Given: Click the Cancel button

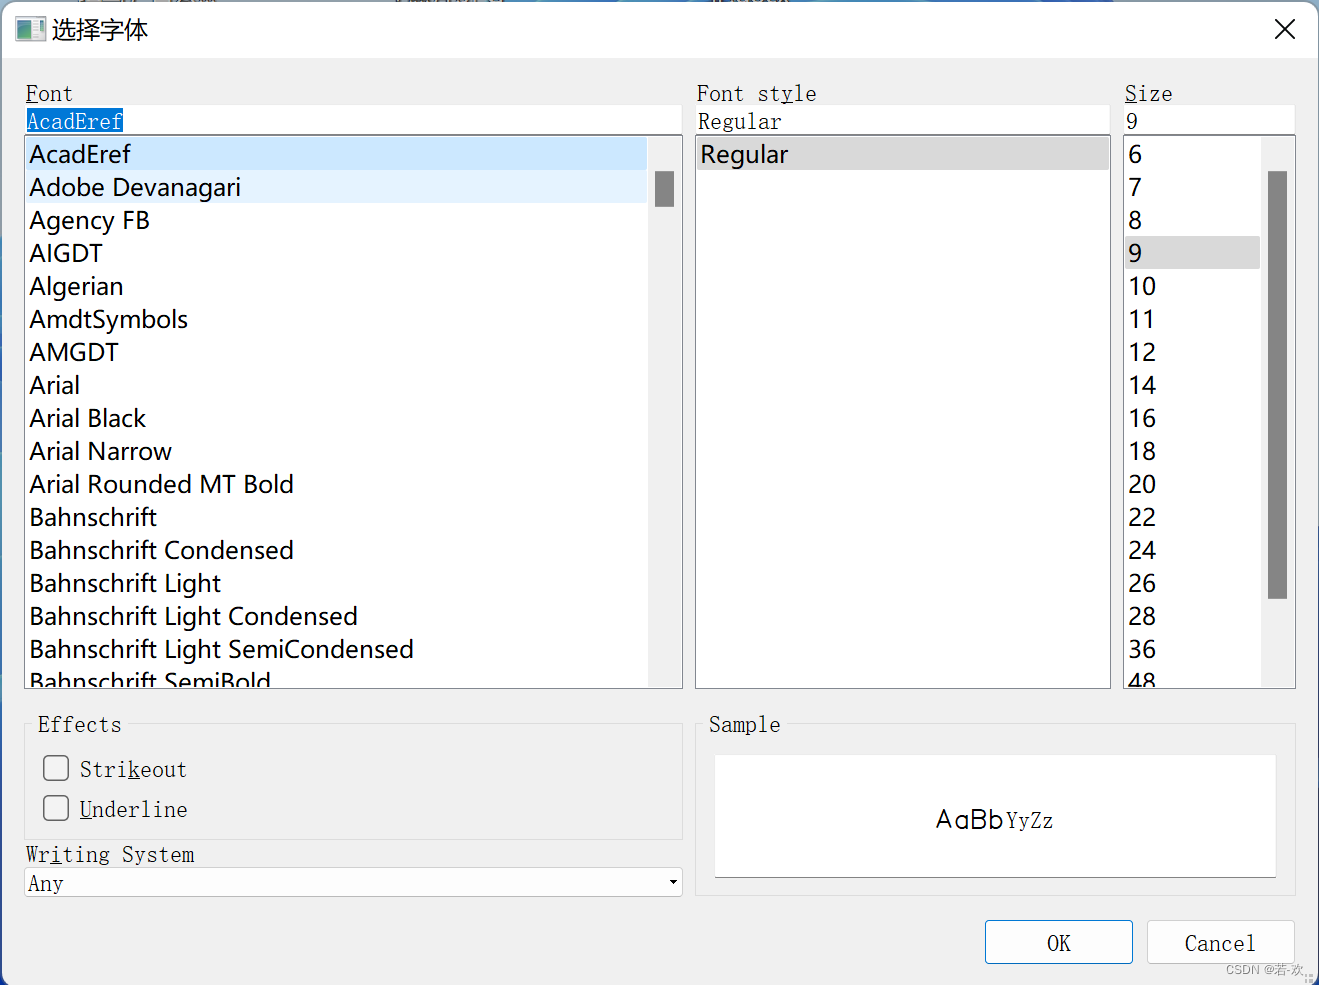Looking at the screenshot, I should 1220,942.
